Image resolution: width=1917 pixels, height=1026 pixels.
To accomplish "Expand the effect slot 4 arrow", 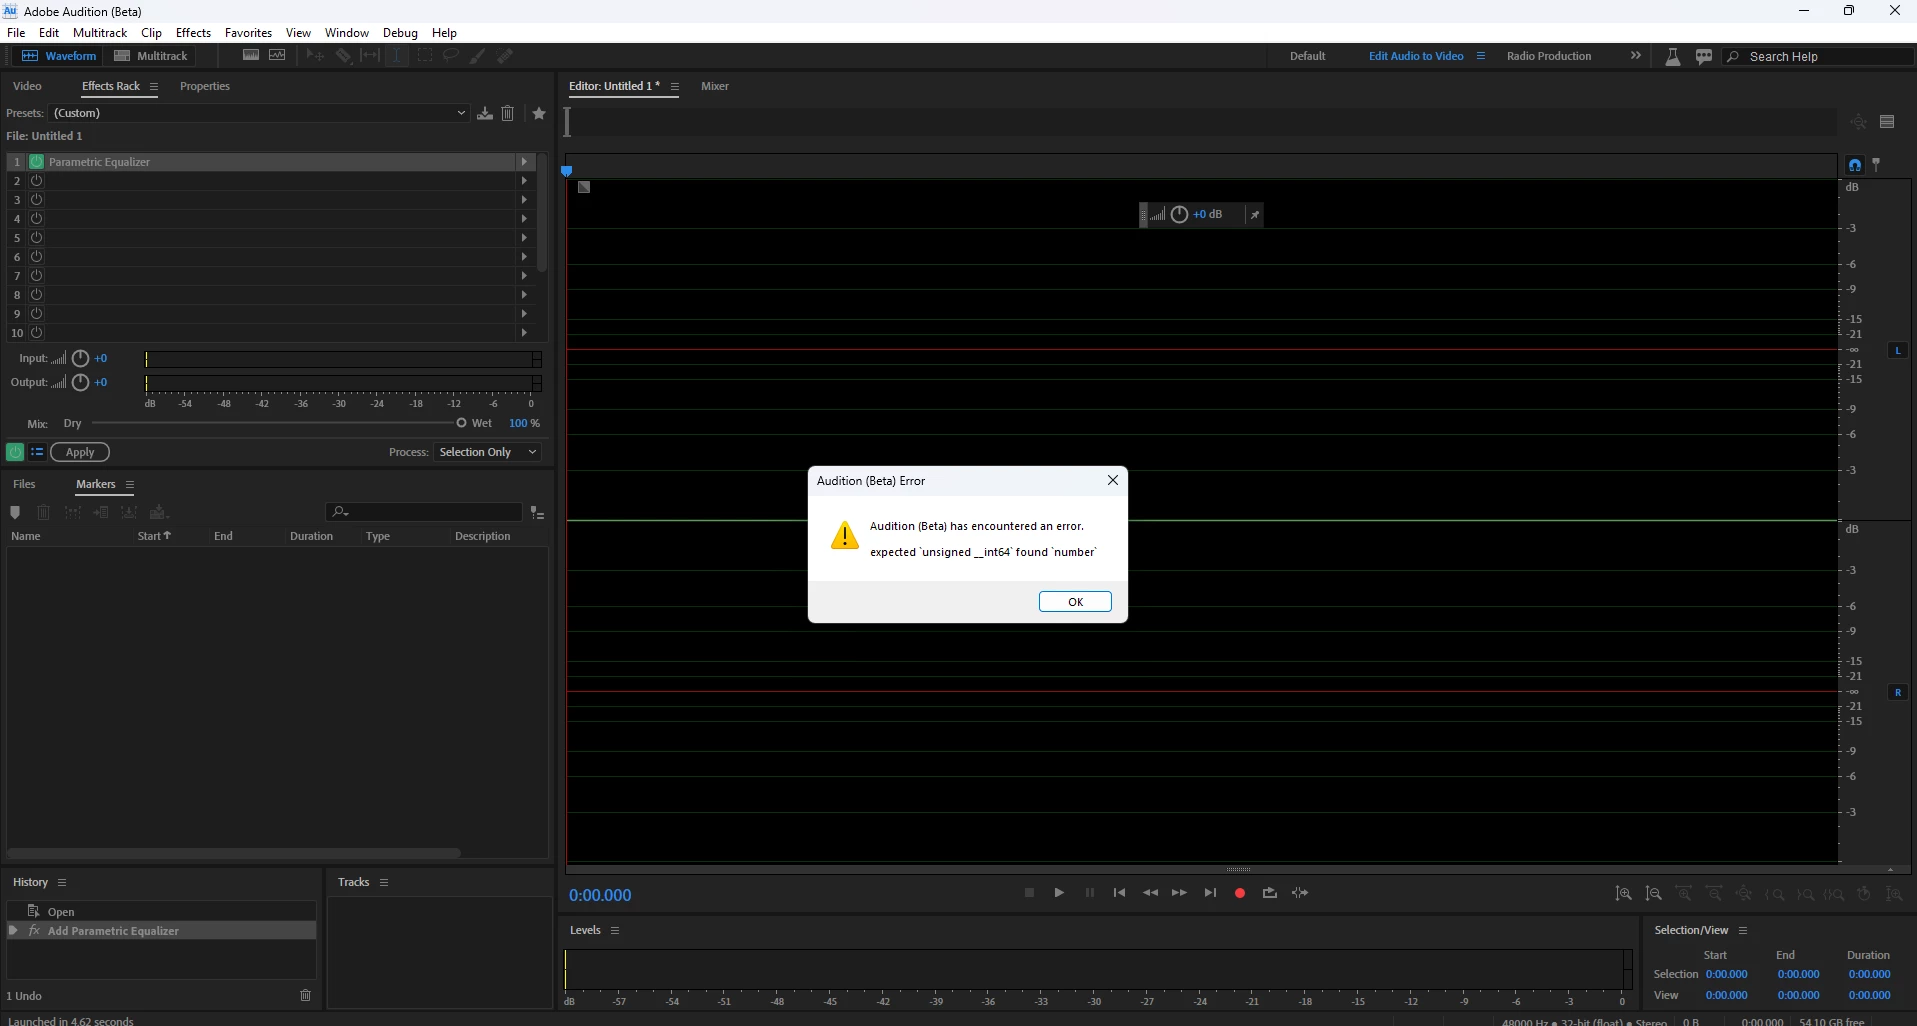I will pyautogui.click(x=524, y=219).
